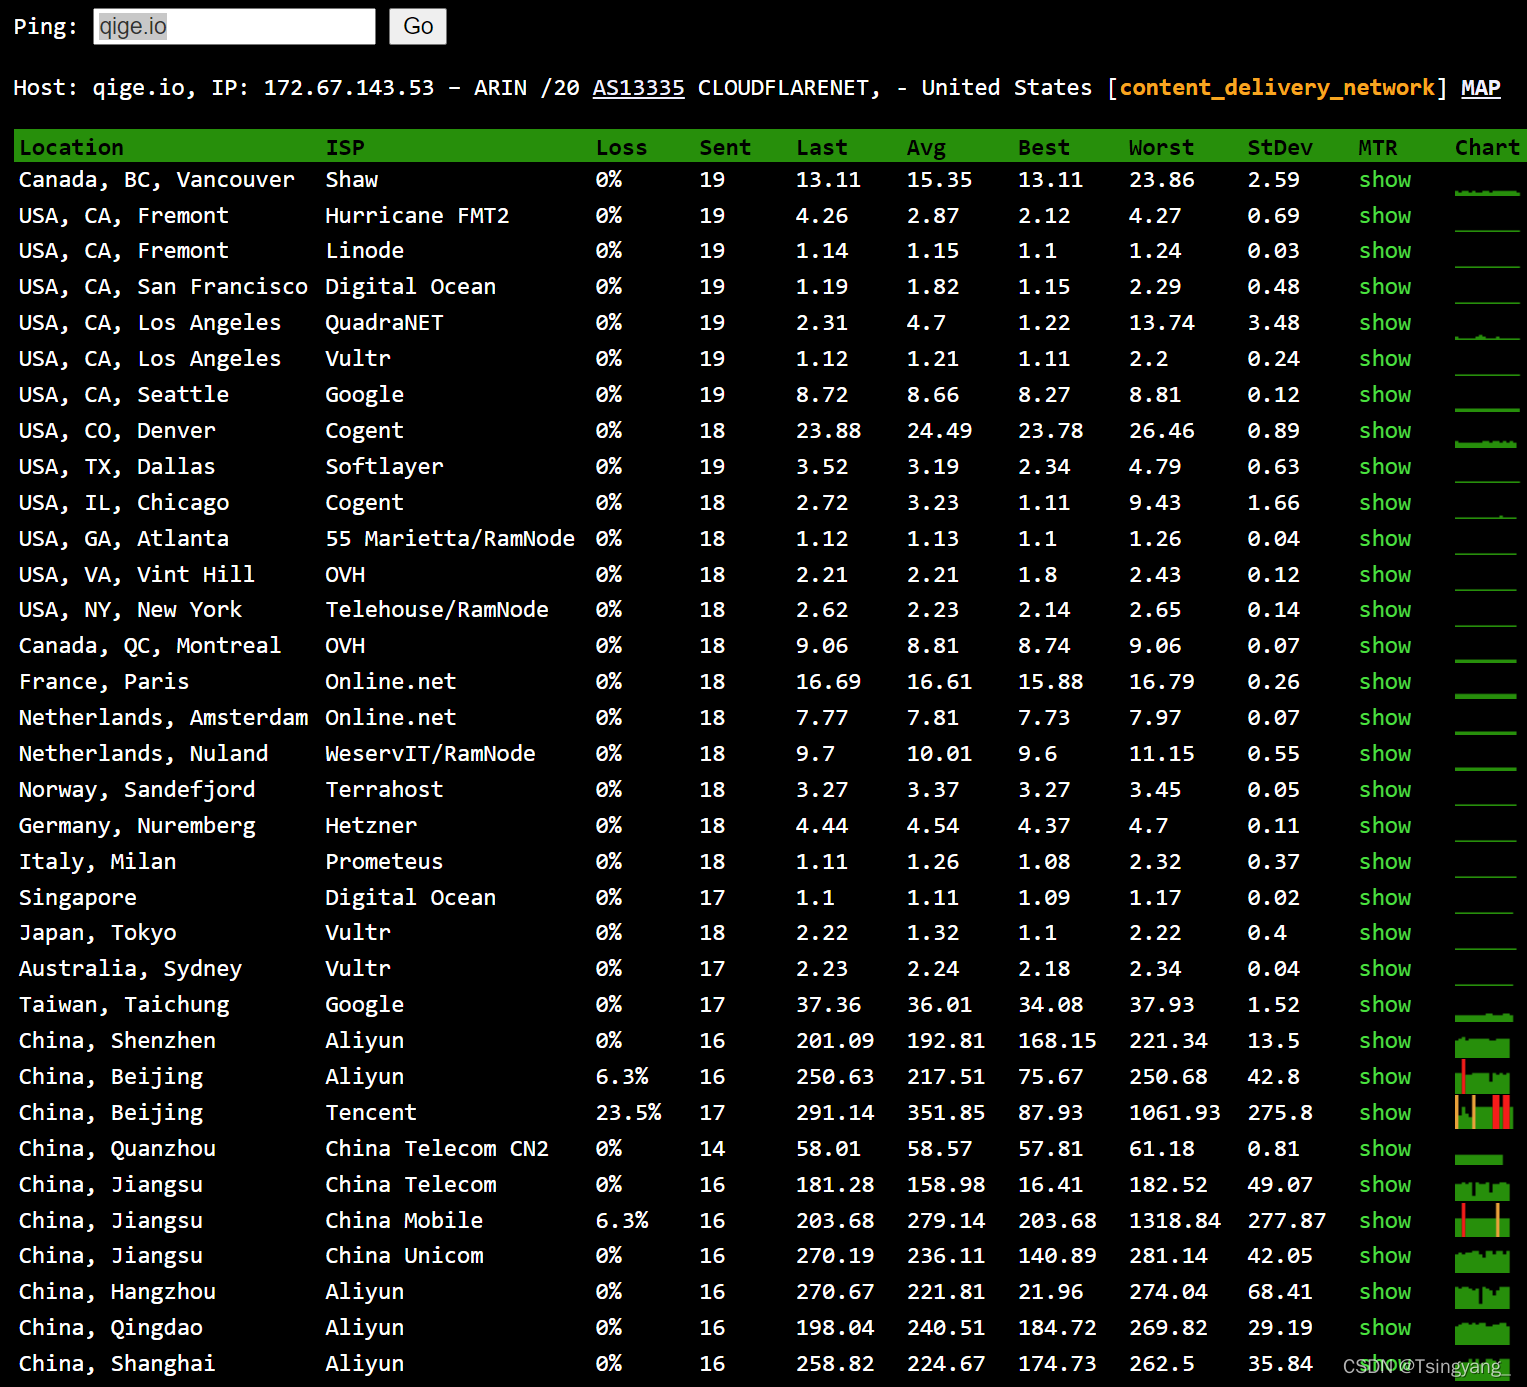Viewport: 1527px width, 1387px height.
Task: Show MTR for China, Hangzhou row
Action: point(1385,1292)
